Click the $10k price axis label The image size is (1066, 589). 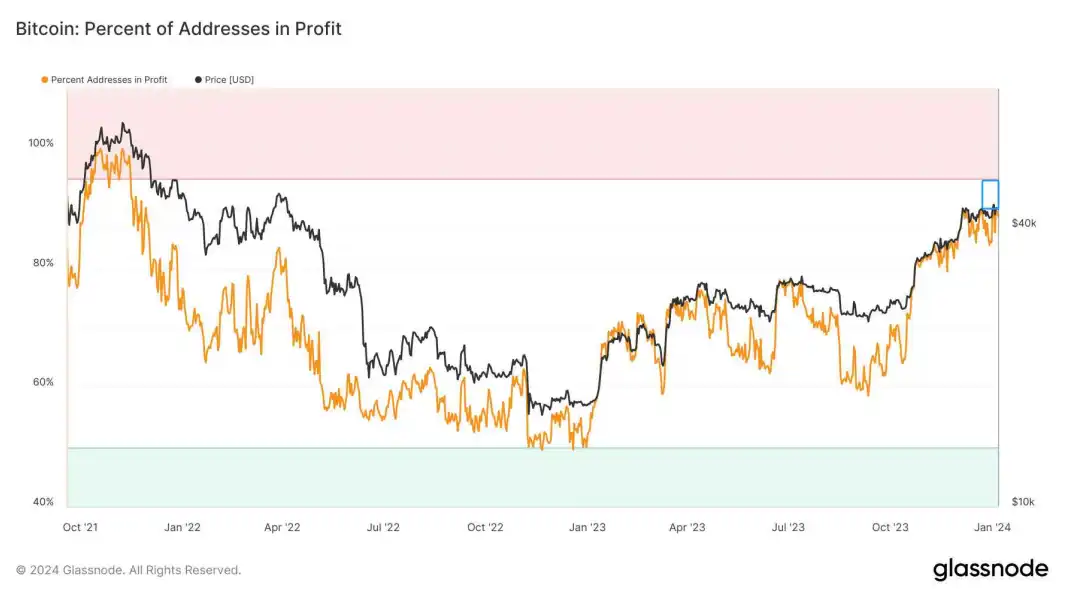pyautogui.click(x=1024, y=502)
